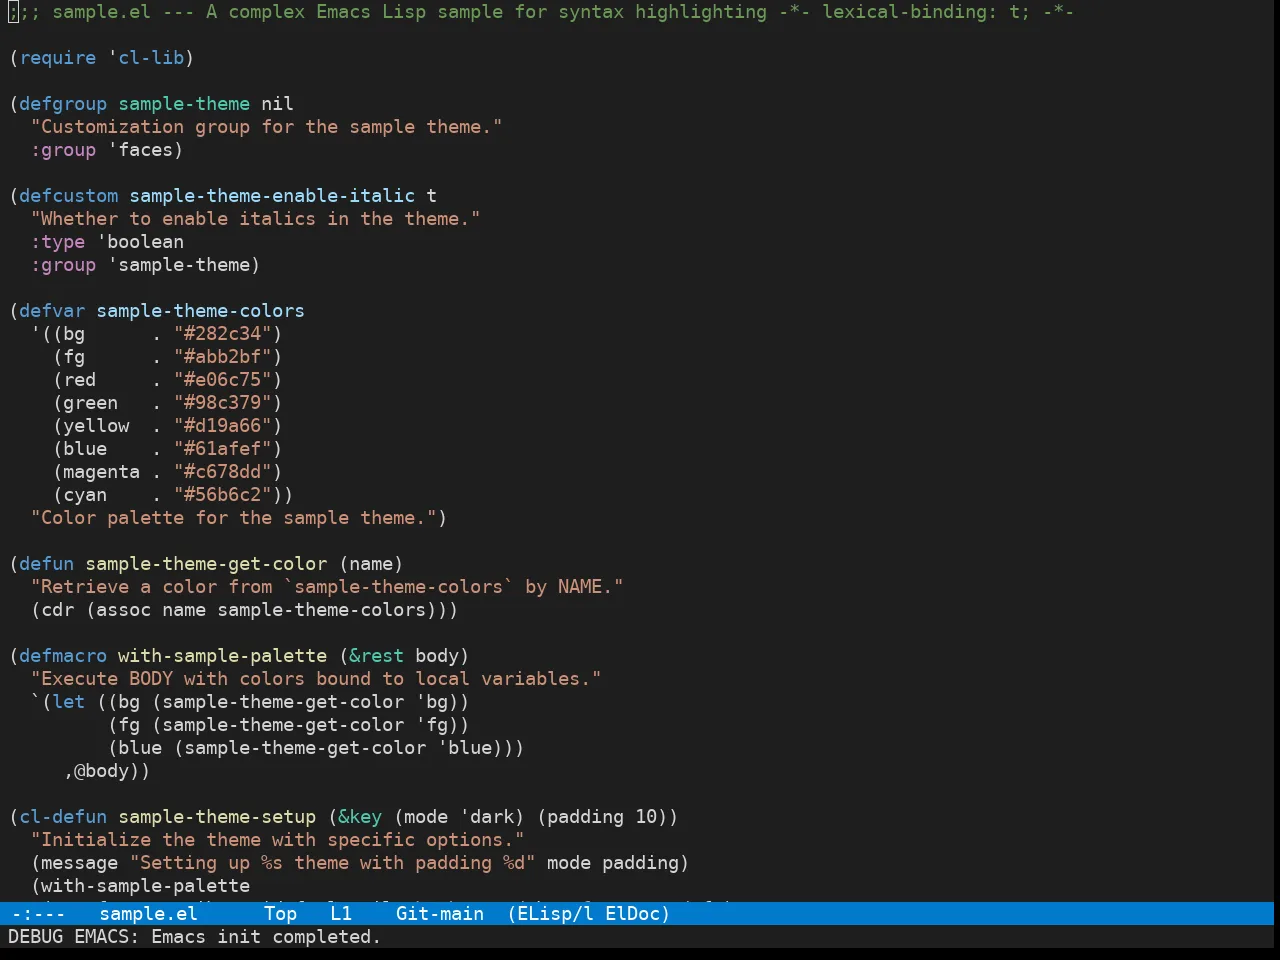The height and width of the screenshot is (960, 1280).
Task: Click the sample-theme-setup function name
Action: (217, 817)
